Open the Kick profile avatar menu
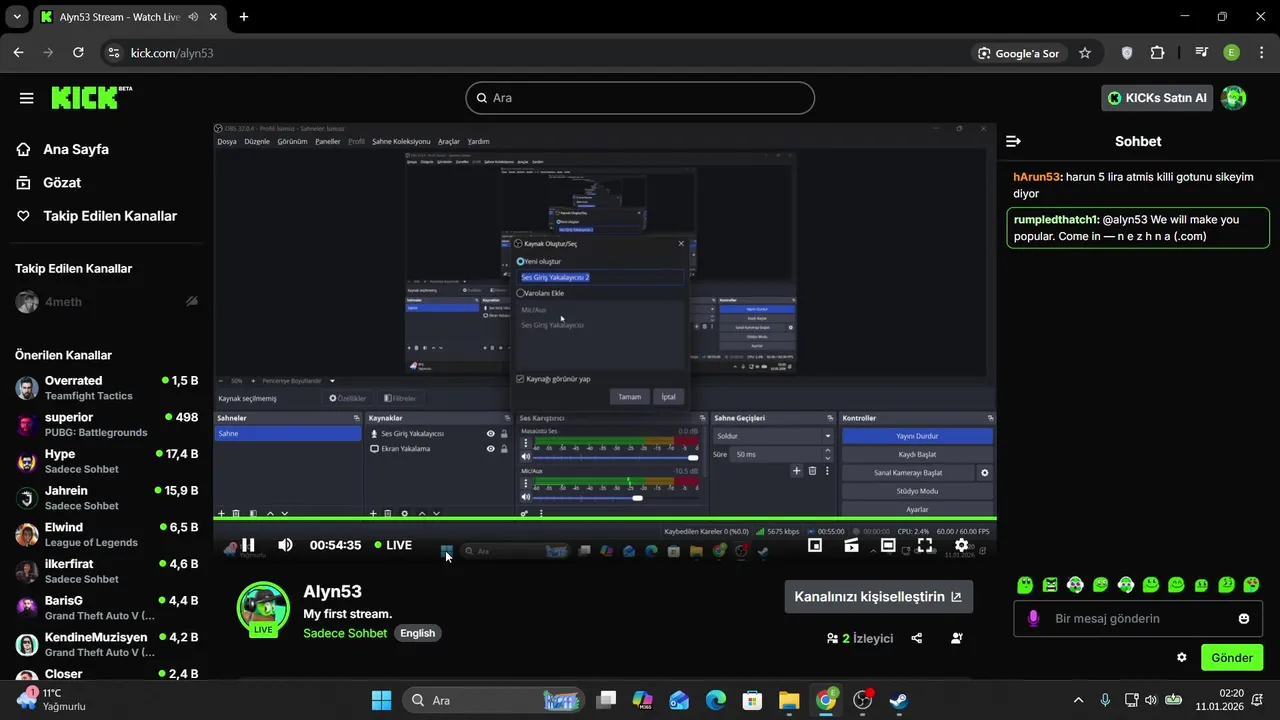The height and width of the screenshot is (720, 1280). [x=1234, y=98]
